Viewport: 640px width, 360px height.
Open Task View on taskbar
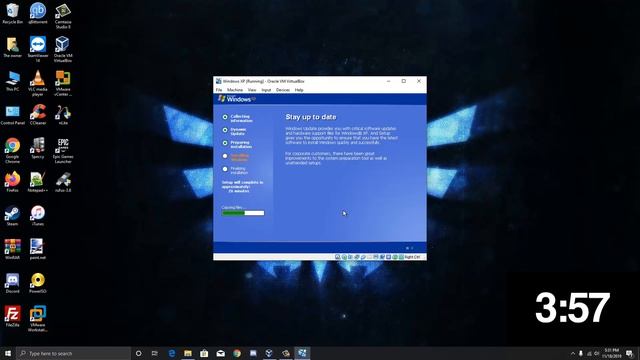(x=155, y=353)
